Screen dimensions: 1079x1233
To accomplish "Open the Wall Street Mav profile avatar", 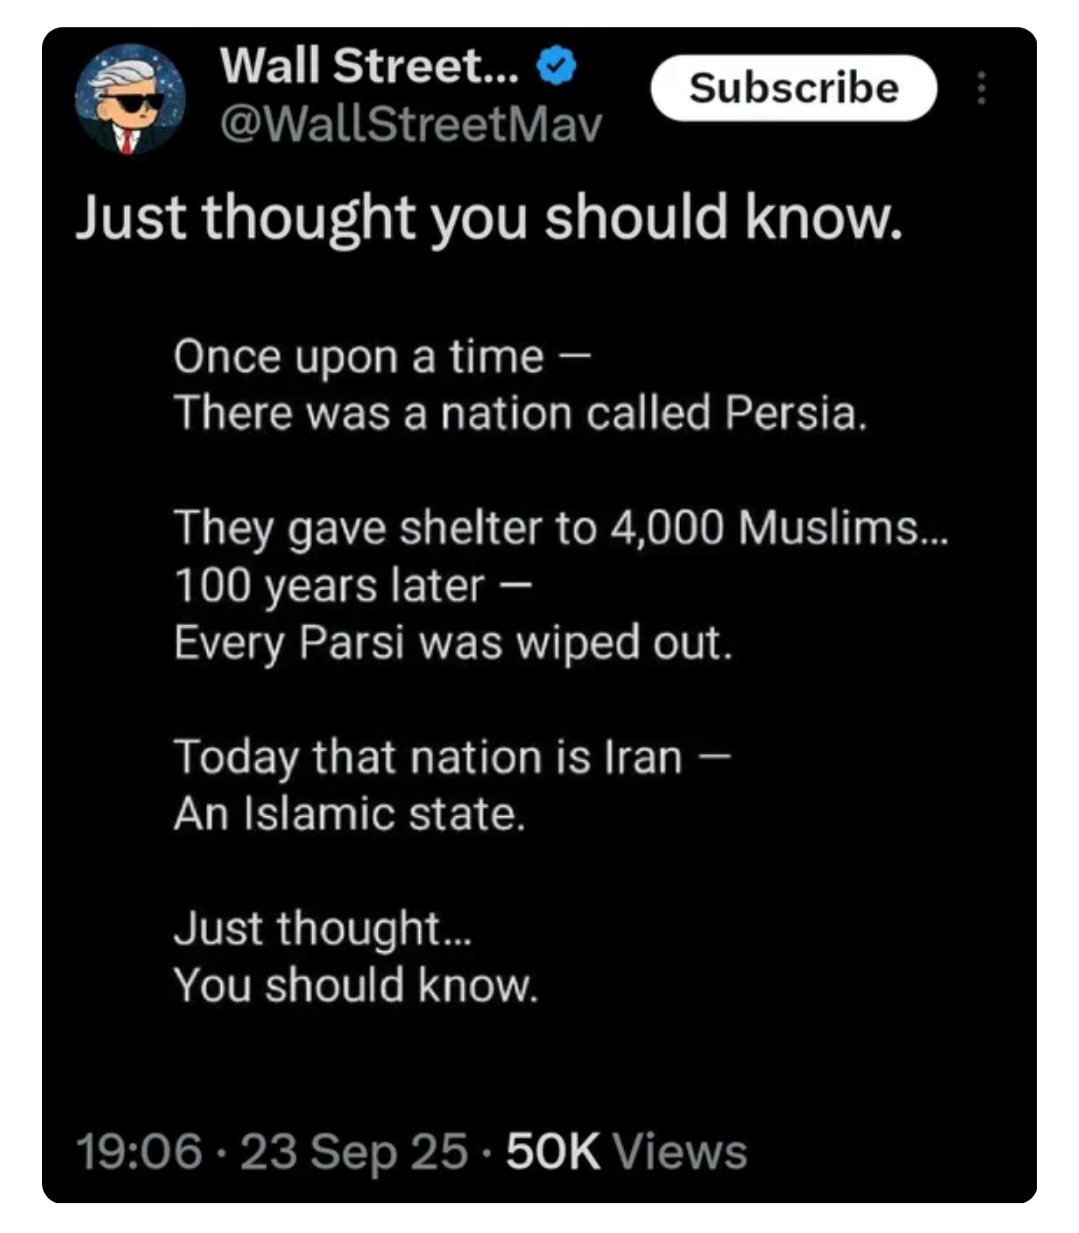I will click(131, 100).
